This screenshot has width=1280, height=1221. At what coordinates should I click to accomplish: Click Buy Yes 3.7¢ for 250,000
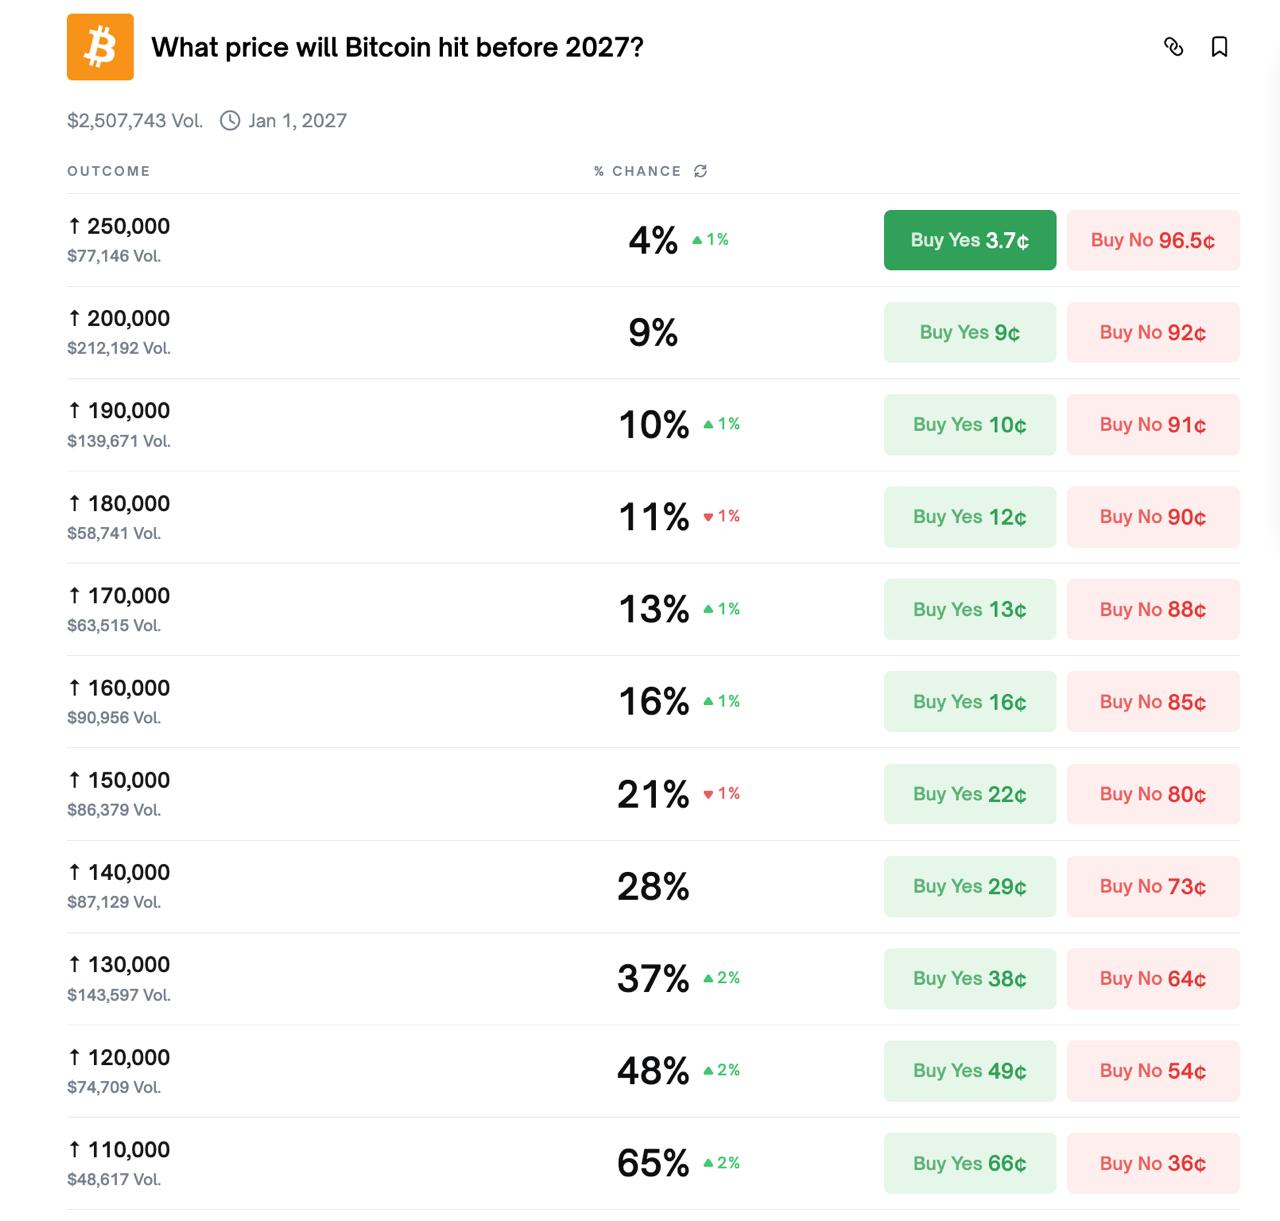point(969,240)
